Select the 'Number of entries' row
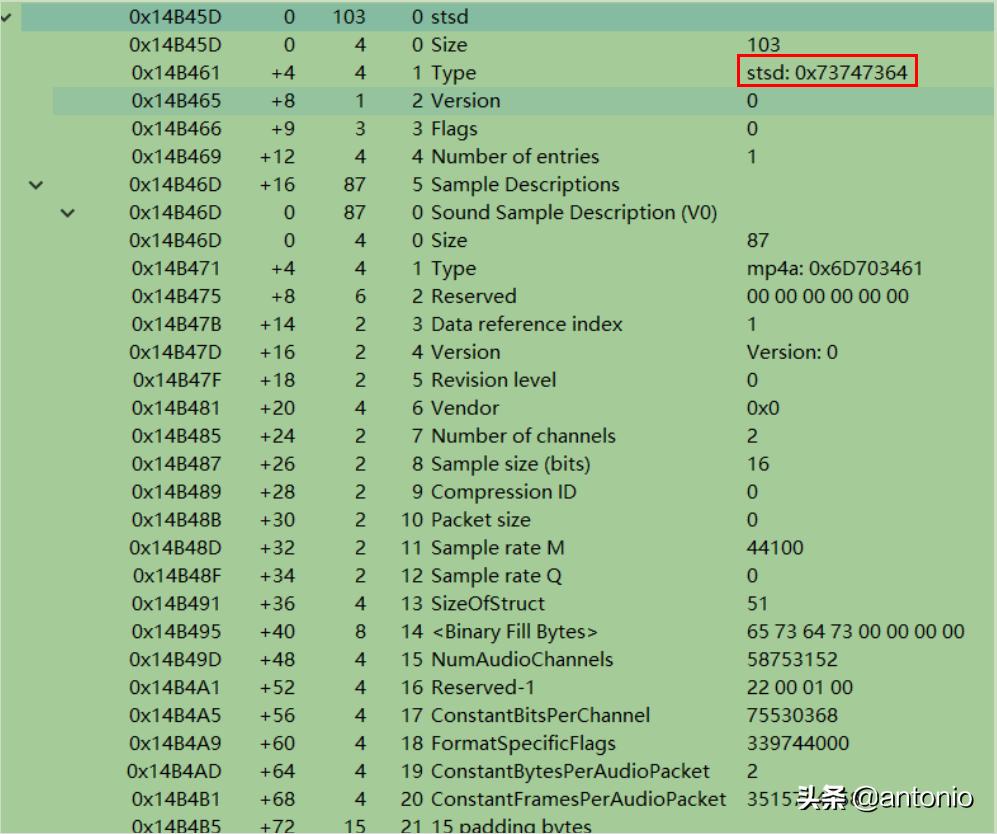The image size is (997, 834). point(523,156)
